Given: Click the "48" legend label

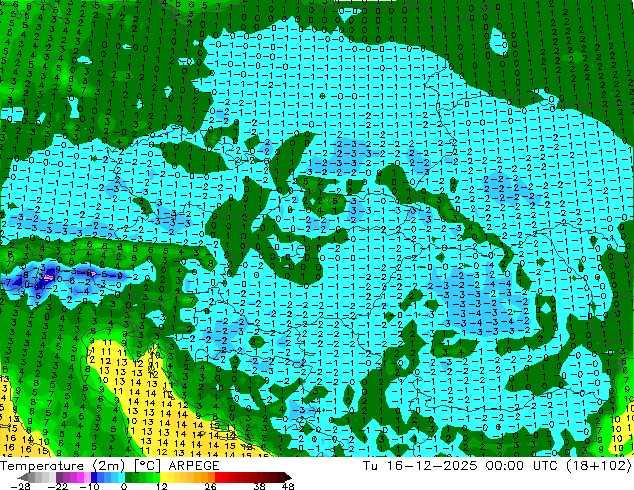Looking at the screenshot, I should (288, 486).
